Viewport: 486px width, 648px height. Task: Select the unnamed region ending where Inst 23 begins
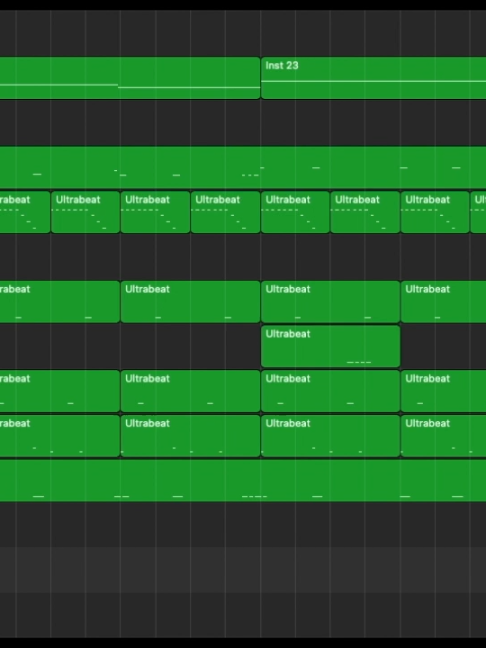pos(130,78)
